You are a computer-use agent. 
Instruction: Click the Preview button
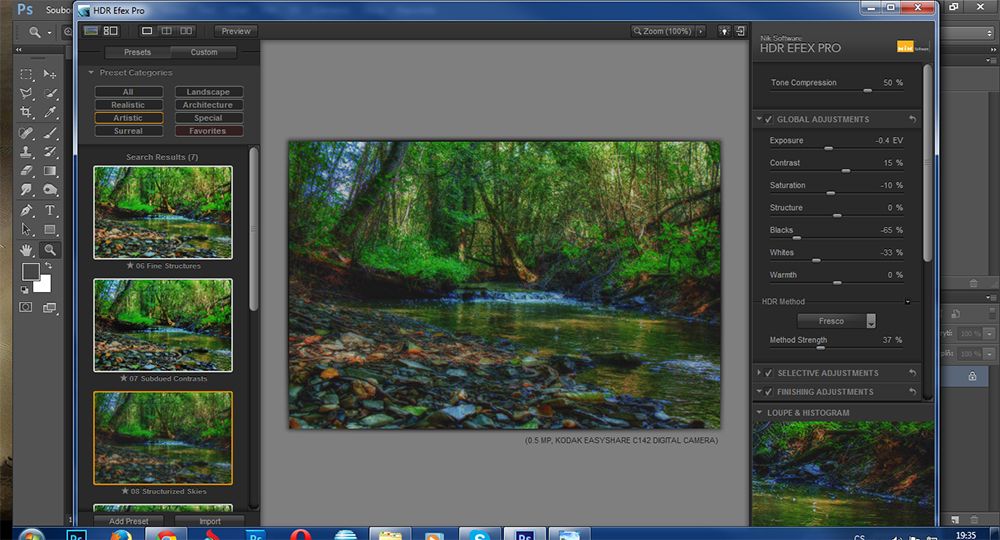(x=236, y=31)
